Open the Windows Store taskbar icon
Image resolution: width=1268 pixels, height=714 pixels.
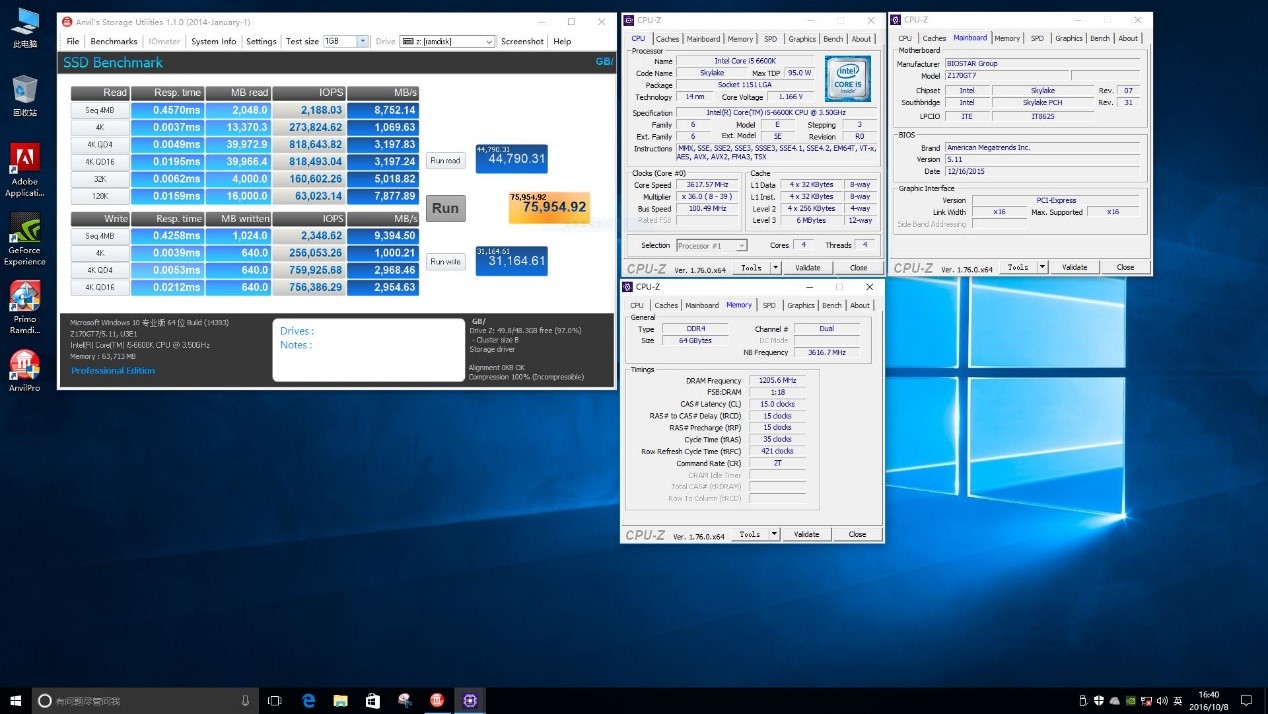coord(372,701)
